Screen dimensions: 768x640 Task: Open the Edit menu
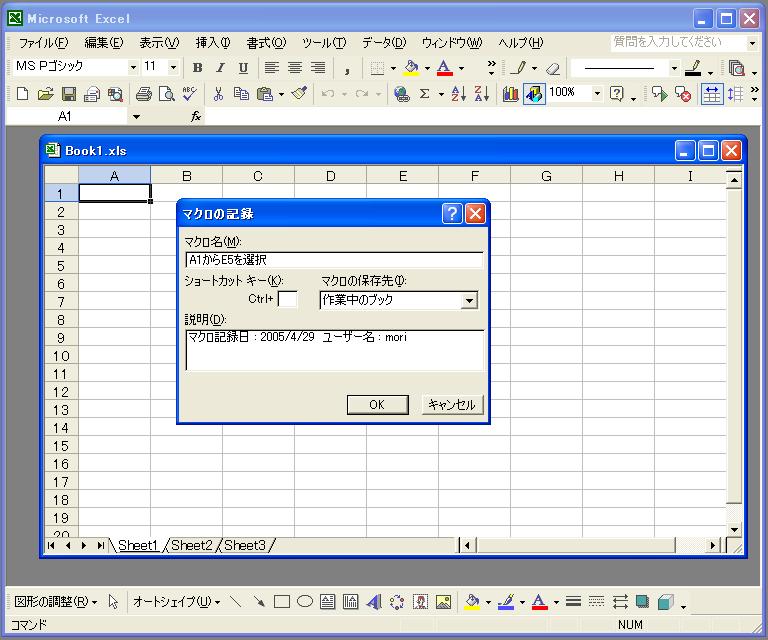coord(103,43)
